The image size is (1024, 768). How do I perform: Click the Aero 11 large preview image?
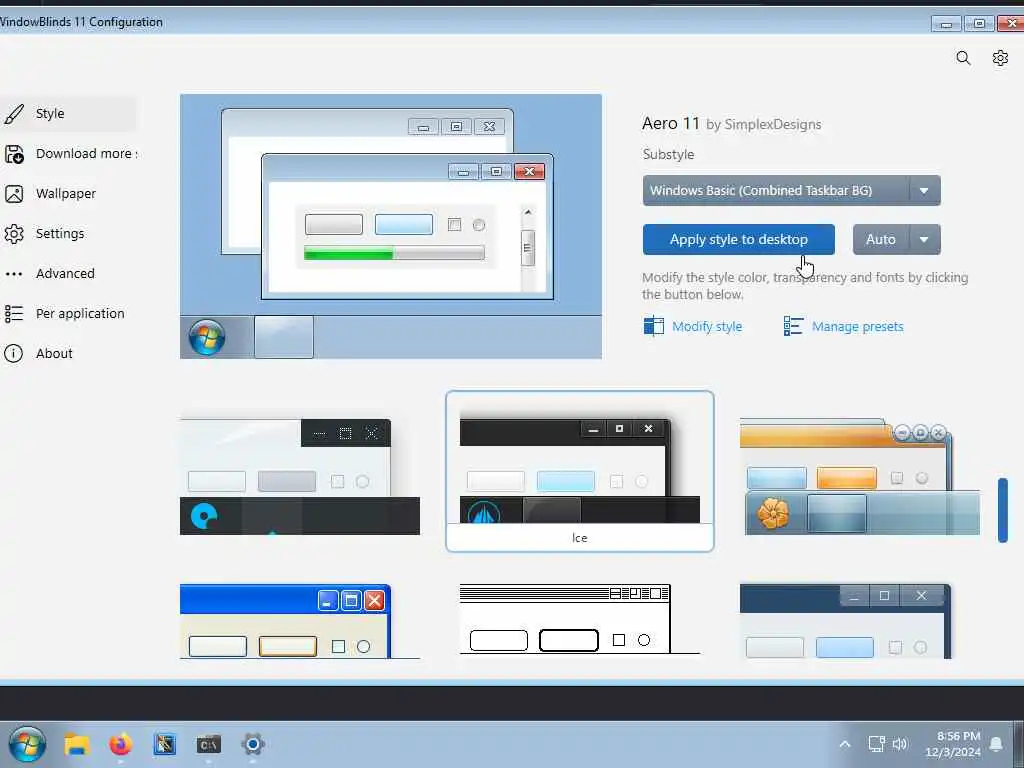391,227
